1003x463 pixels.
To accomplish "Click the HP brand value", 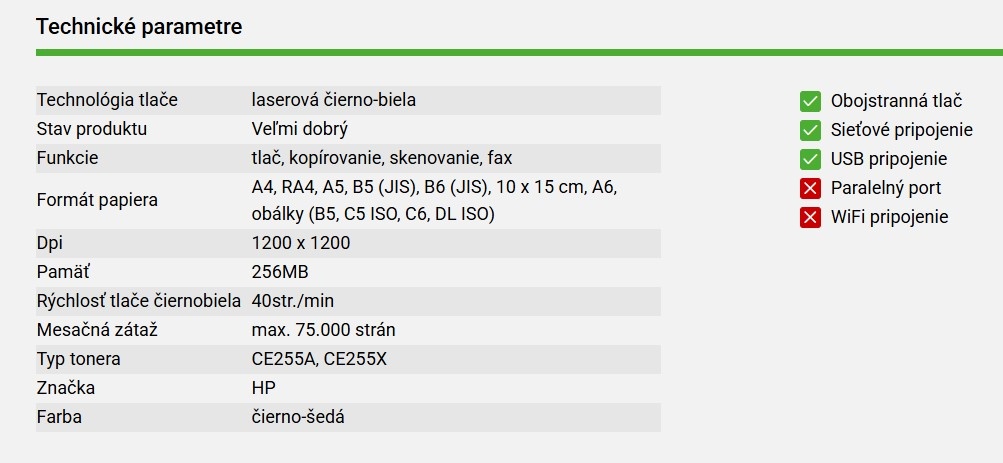I will 264,388.
